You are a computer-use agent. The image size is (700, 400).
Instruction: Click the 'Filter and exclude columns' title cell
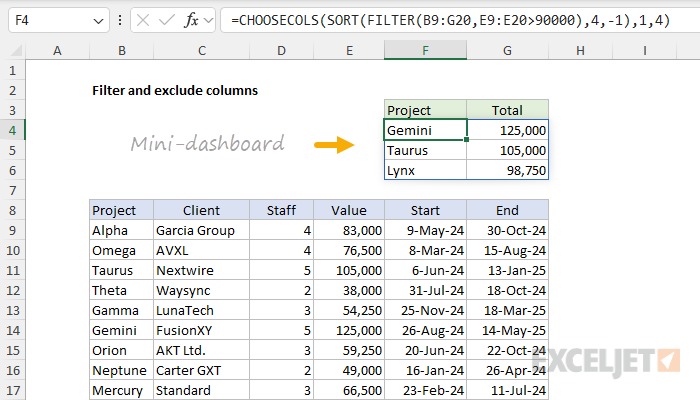click(175, 91)
